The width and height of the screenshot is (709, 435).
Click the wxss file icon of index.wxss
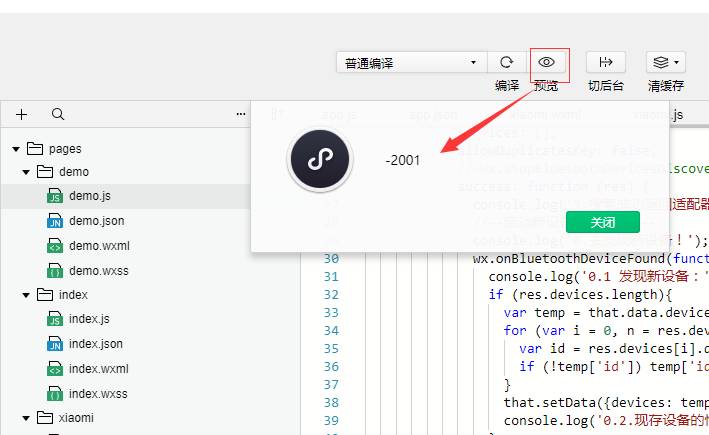[55, 393]
